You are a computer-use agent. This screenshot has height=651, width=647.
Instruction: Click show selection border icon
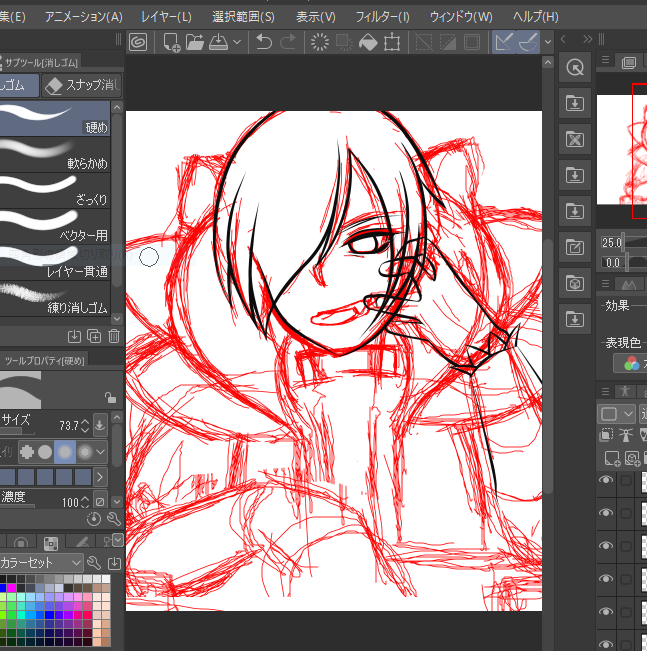click(472, 42)
